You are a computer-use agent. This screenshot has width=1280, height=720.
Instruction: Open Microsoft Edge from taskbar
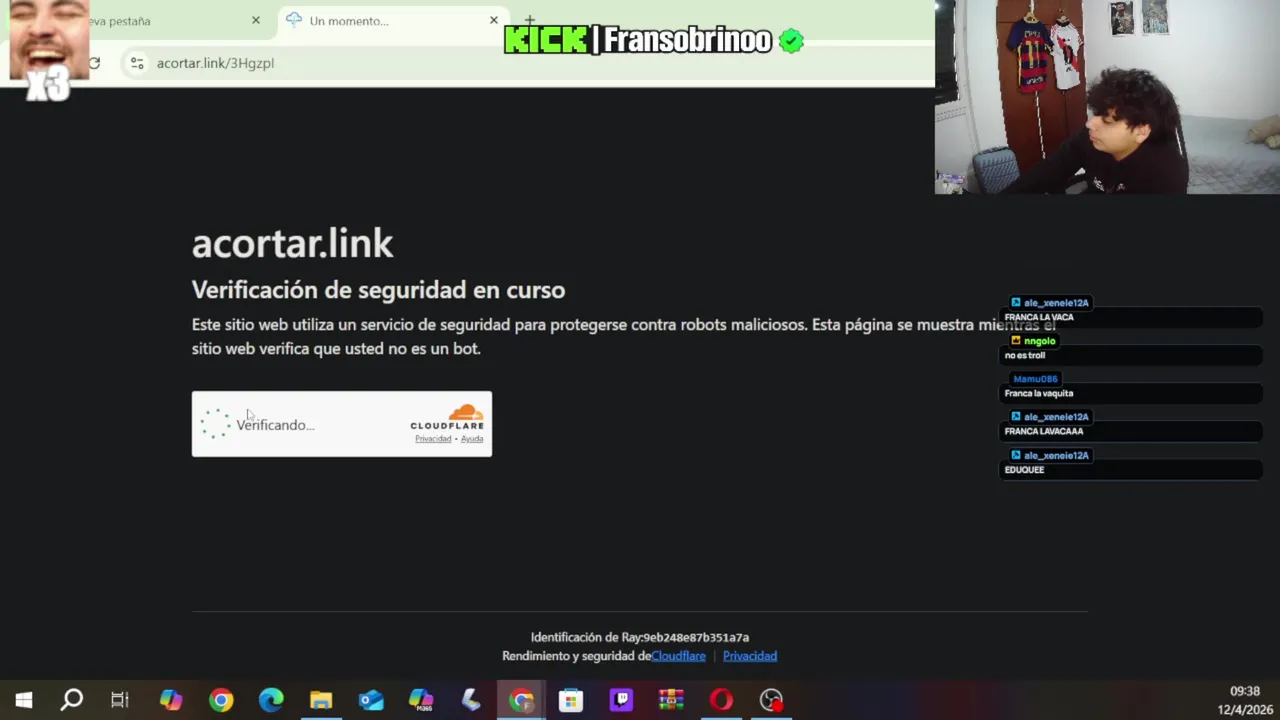coord(271,700)
